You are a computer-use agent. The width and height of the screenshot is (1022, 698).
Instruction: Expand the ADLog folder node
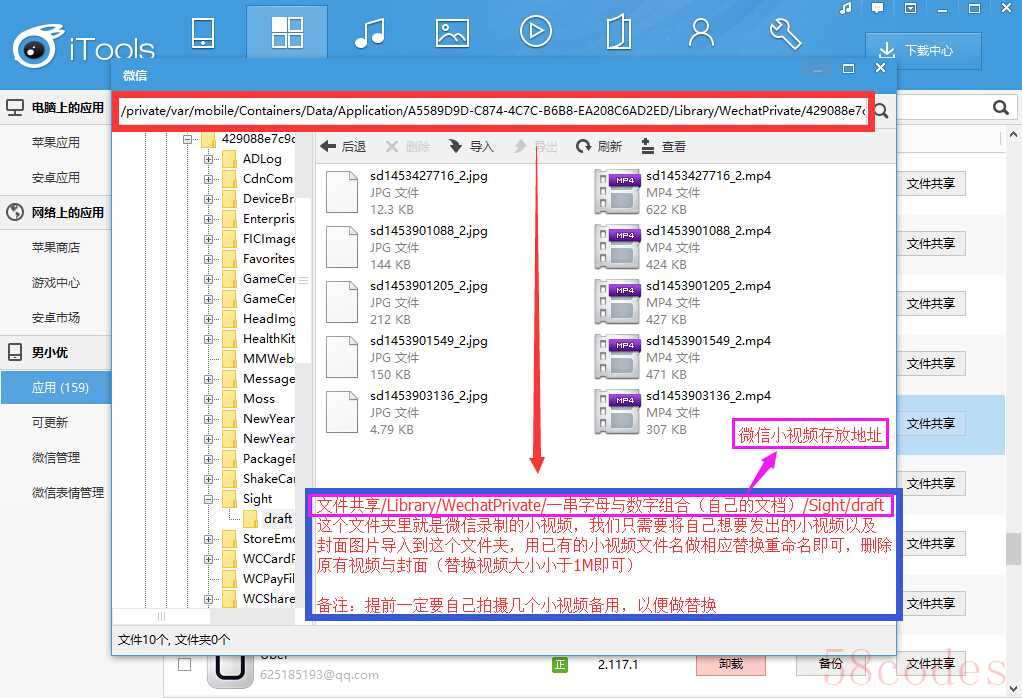click(208, 159)
